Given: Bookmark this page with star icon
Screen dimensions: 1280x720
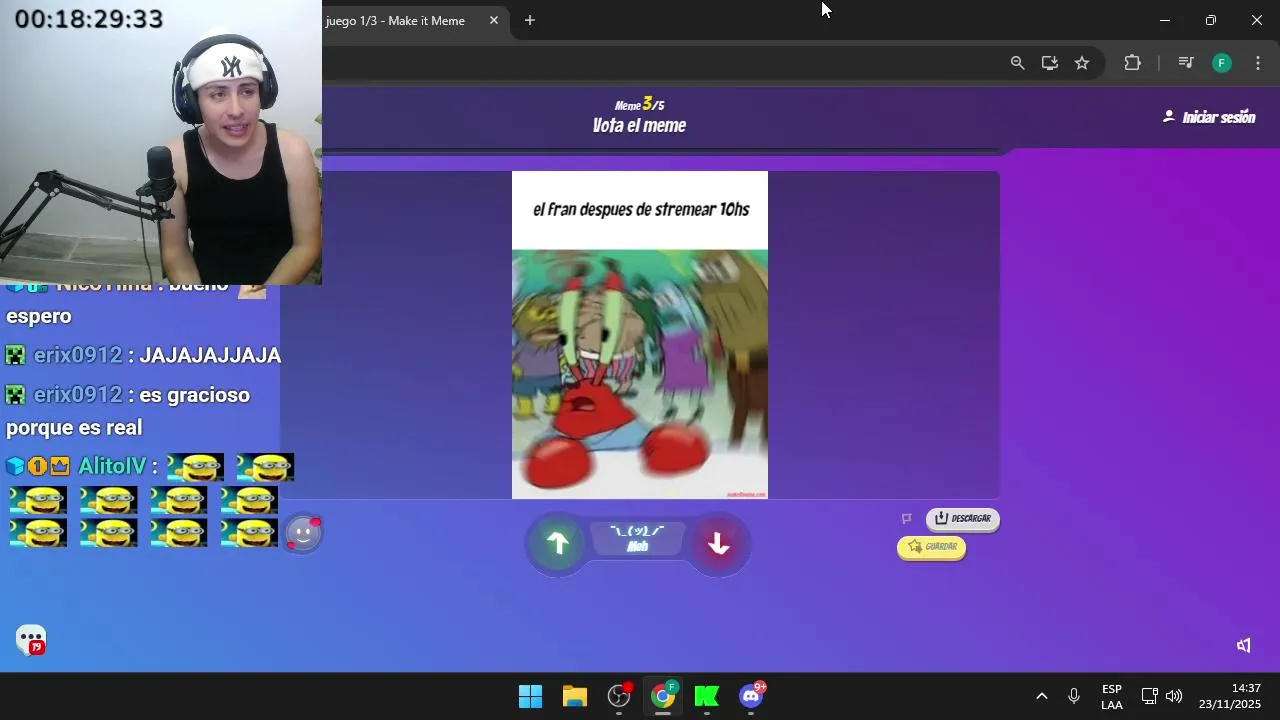Looking at the screenshot, I should tap(1081, 63).
